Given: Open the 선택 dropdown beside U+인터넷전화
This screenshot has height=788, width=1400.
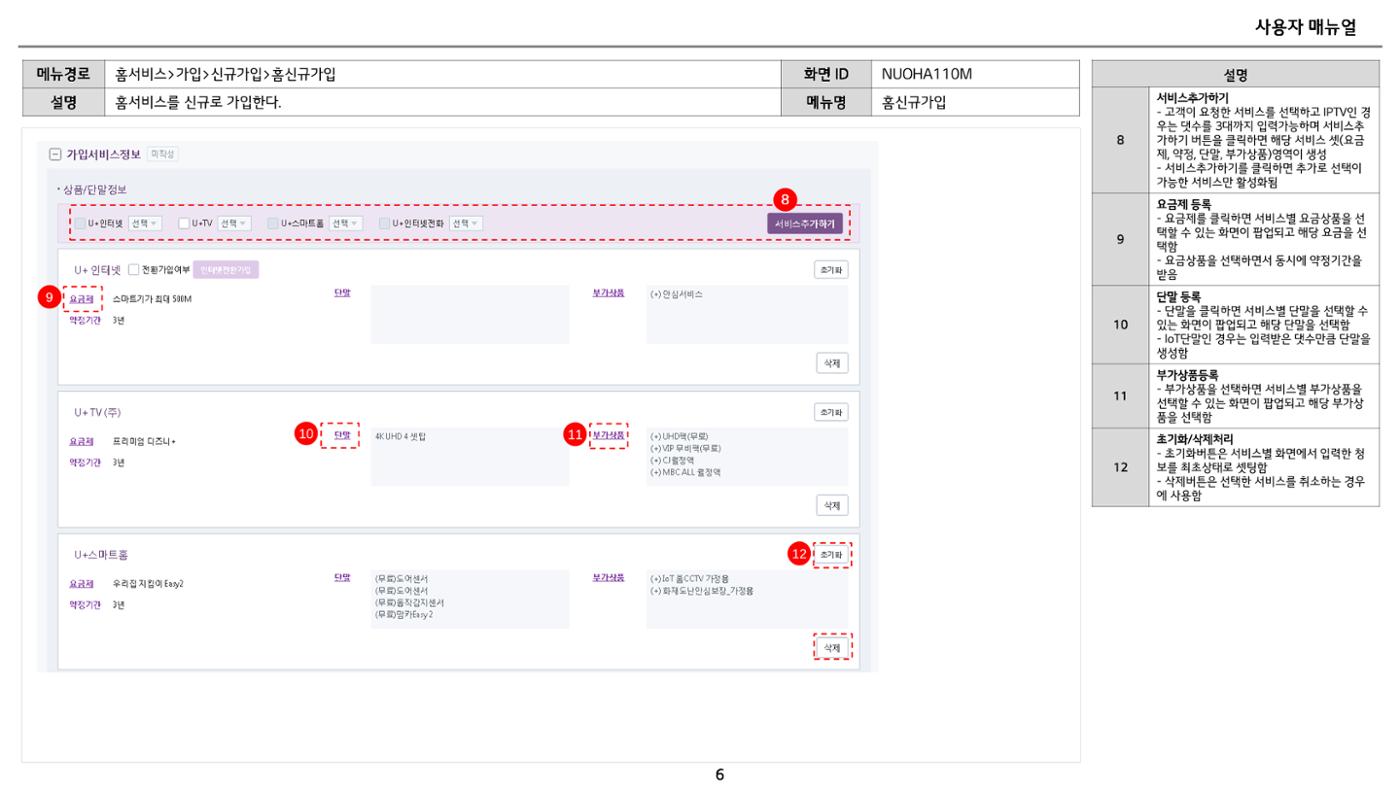Looking at the screenshot, I should [x=465, y=222].
